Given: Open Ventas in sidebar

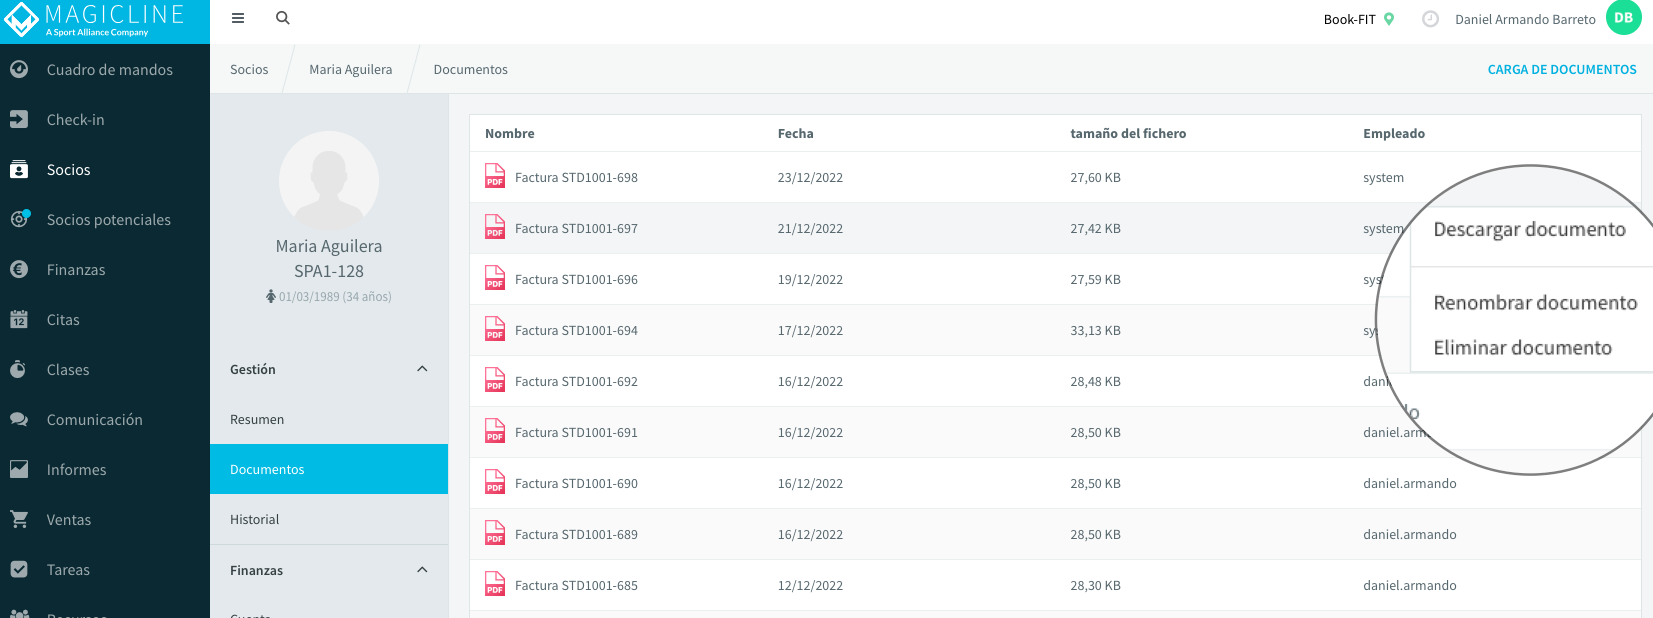Looking at the screenshot, I should point(69,519).
